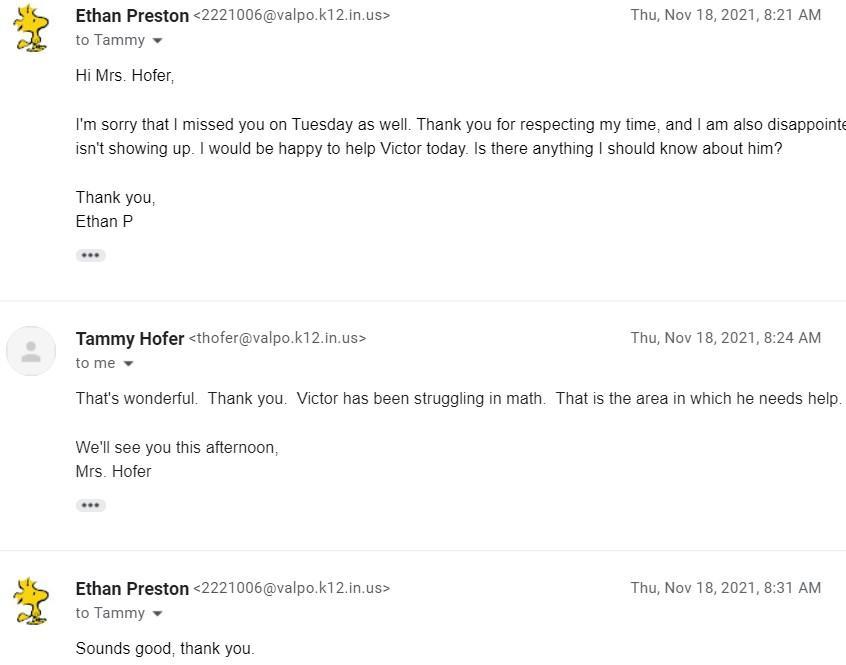846x665 pixels.
Task: Click Ethan Preston's name in the last message
Action: [132, 589]
